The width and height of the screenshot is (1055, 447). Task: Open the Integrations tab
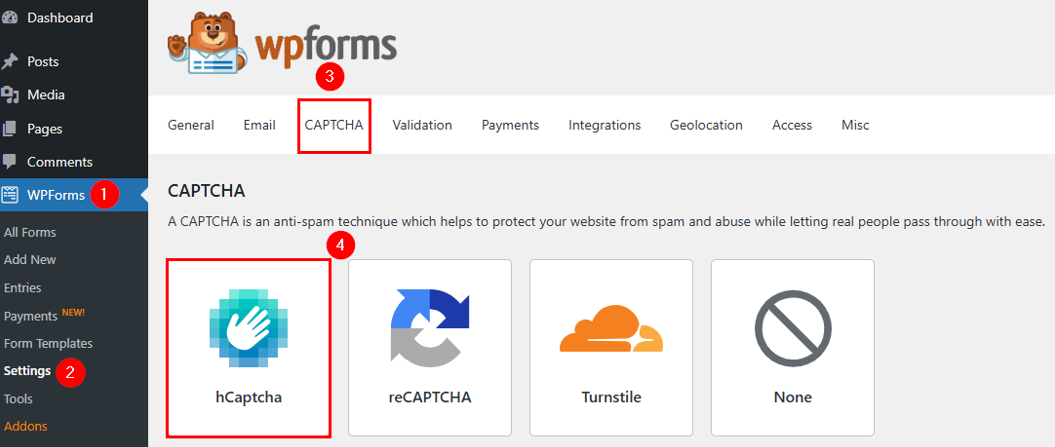pyautogui.click(x=604, y=125)
